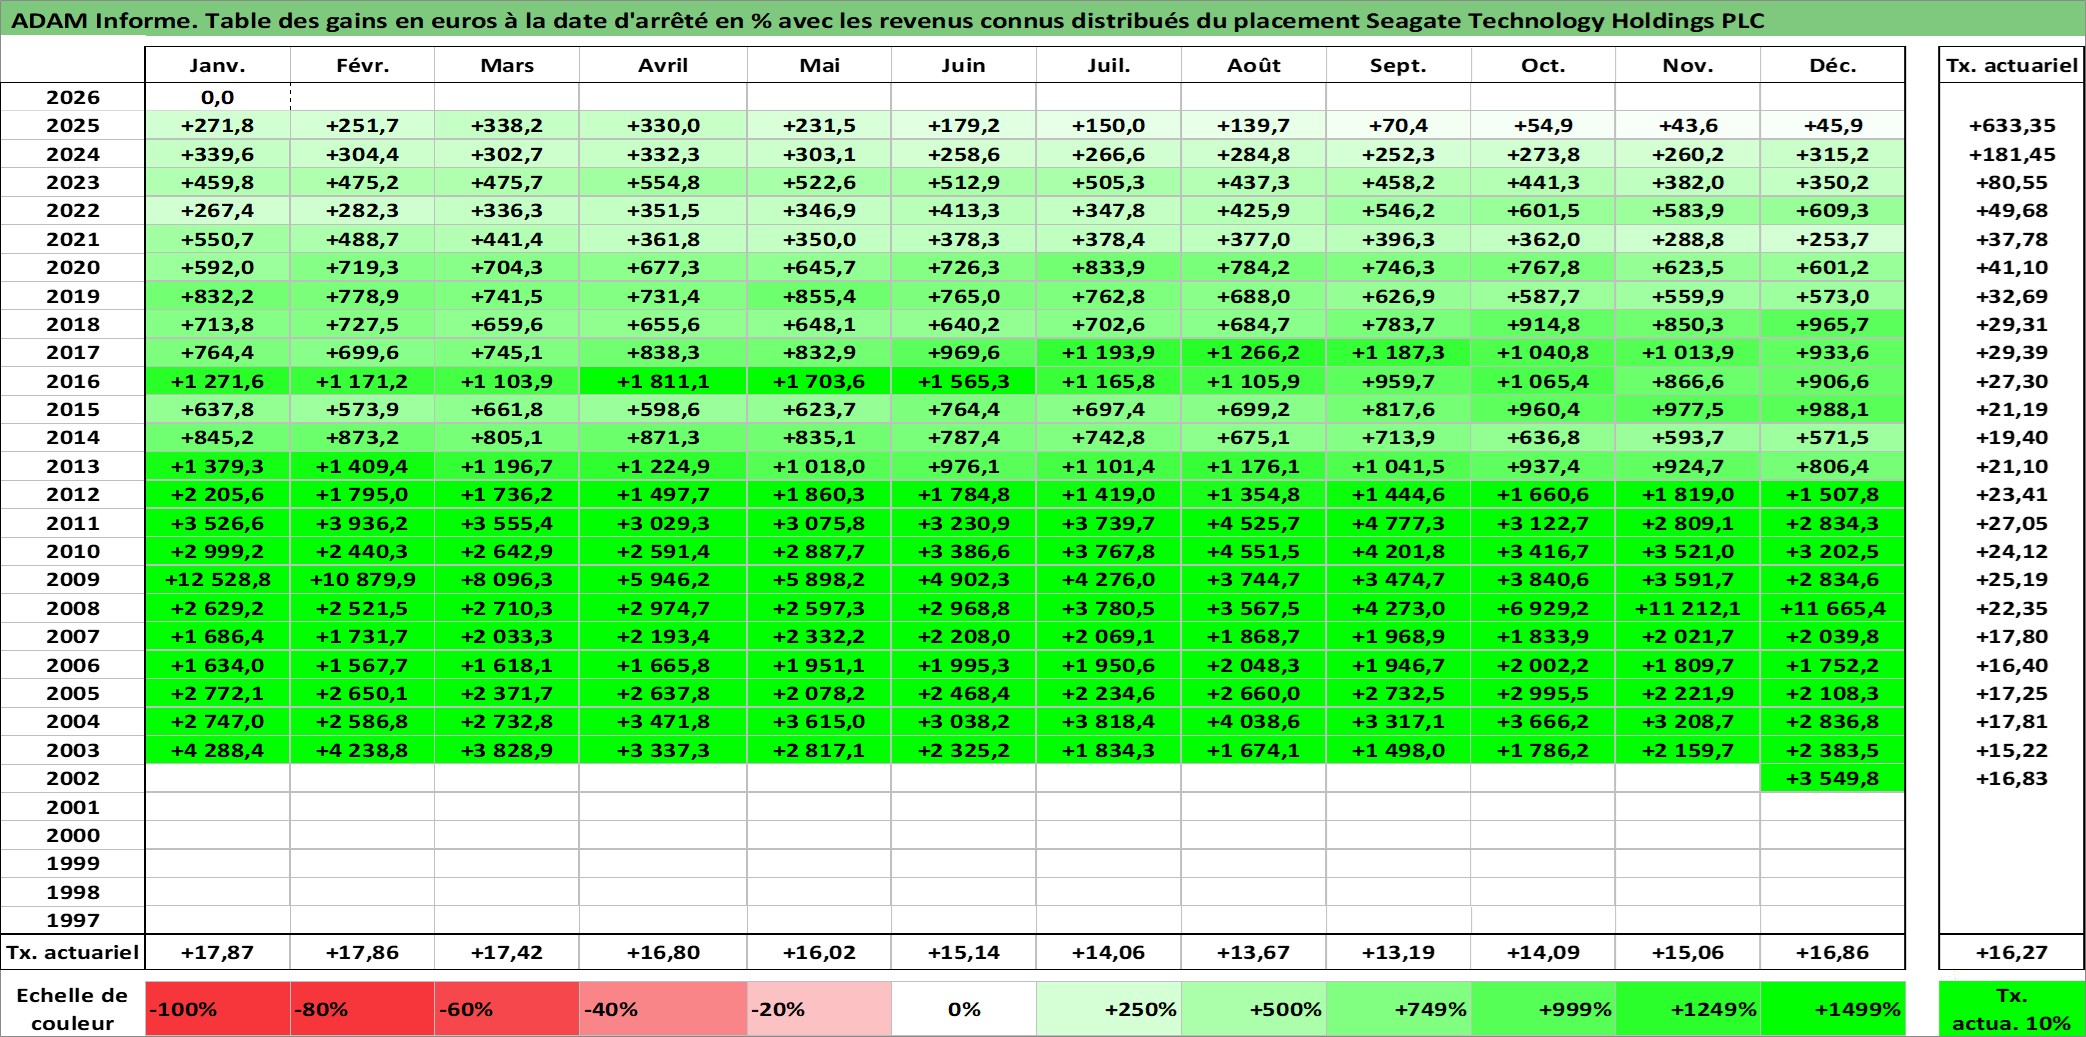2086x1037 pixels.
Task: Click the value +1 811,1 in 2016
Action: (663, 381)
